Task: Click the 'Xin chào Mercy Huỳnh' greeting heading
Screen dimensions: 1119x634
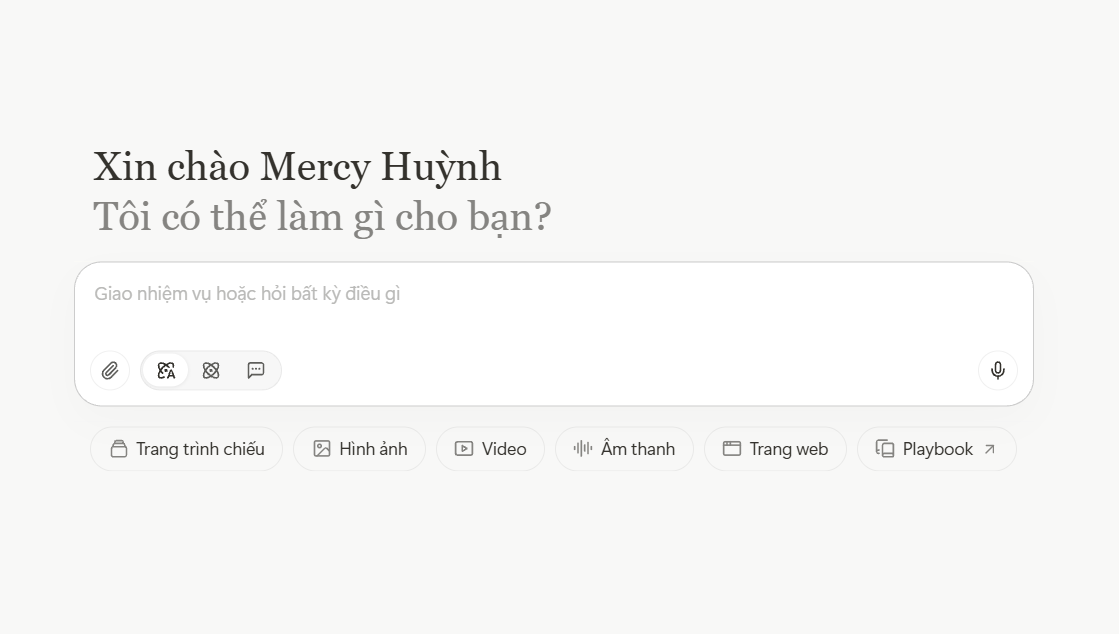Action: coord(297,167)
